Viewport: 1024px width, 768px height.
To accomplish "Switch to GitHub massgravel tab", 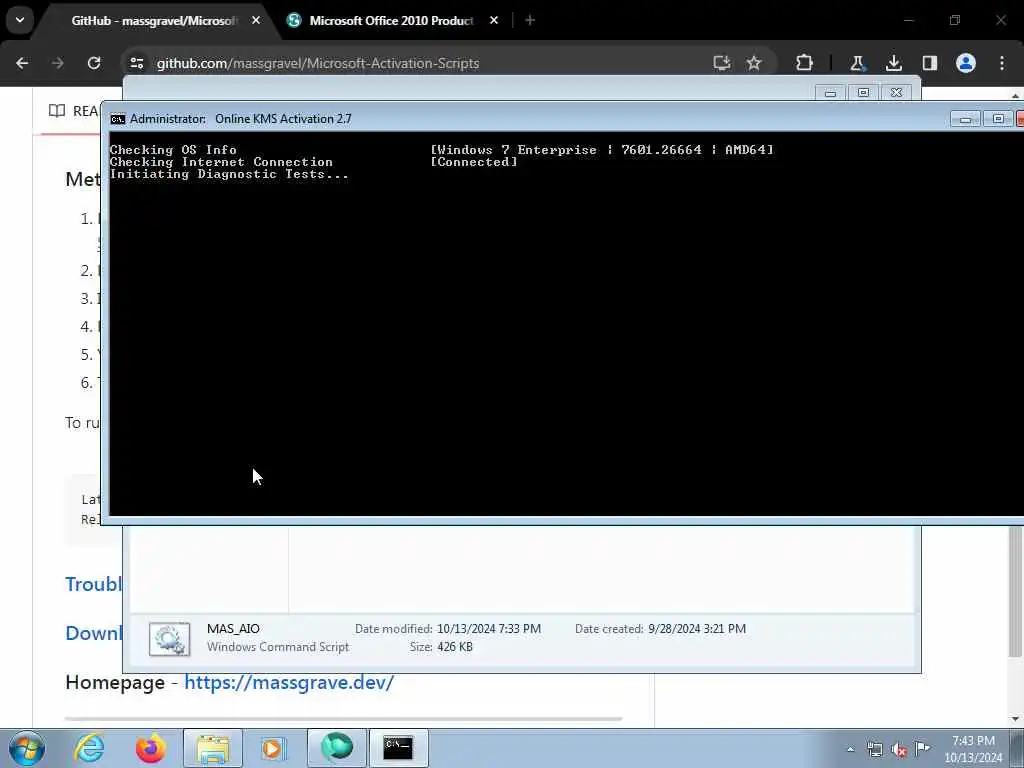I will click(155, 21).
